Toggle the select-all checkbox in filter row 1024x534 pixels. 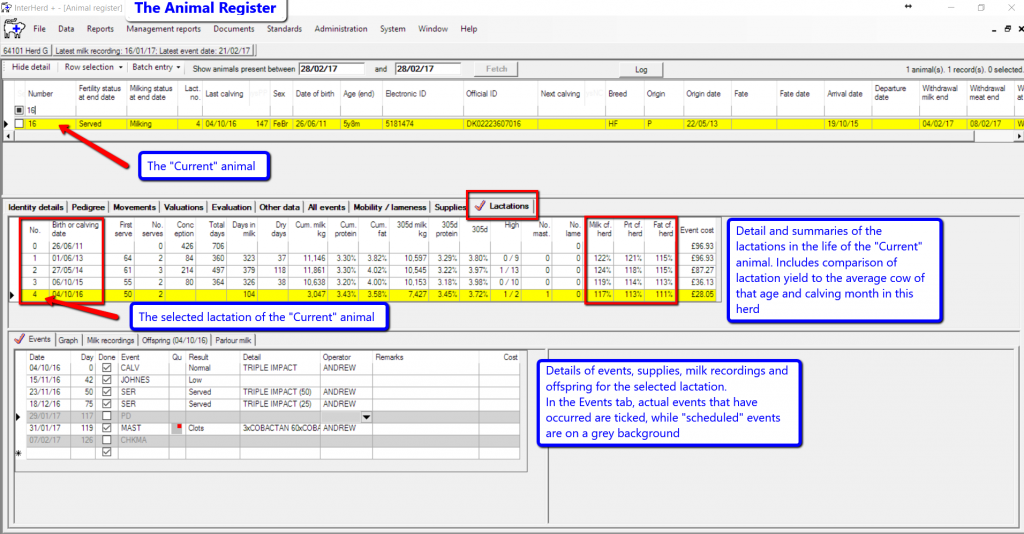click(x=19, y=110)
